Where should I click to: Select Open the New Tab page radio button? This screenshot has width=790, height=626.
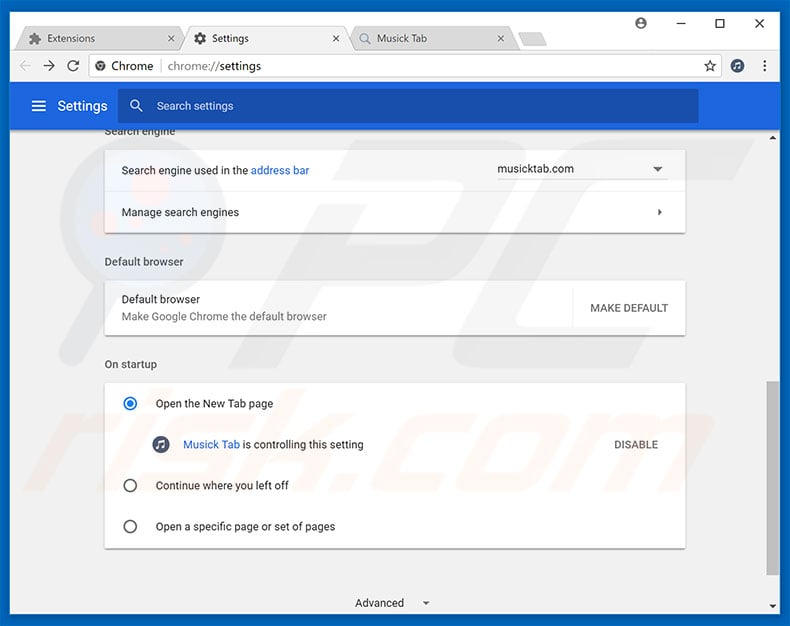coord(130,404)
